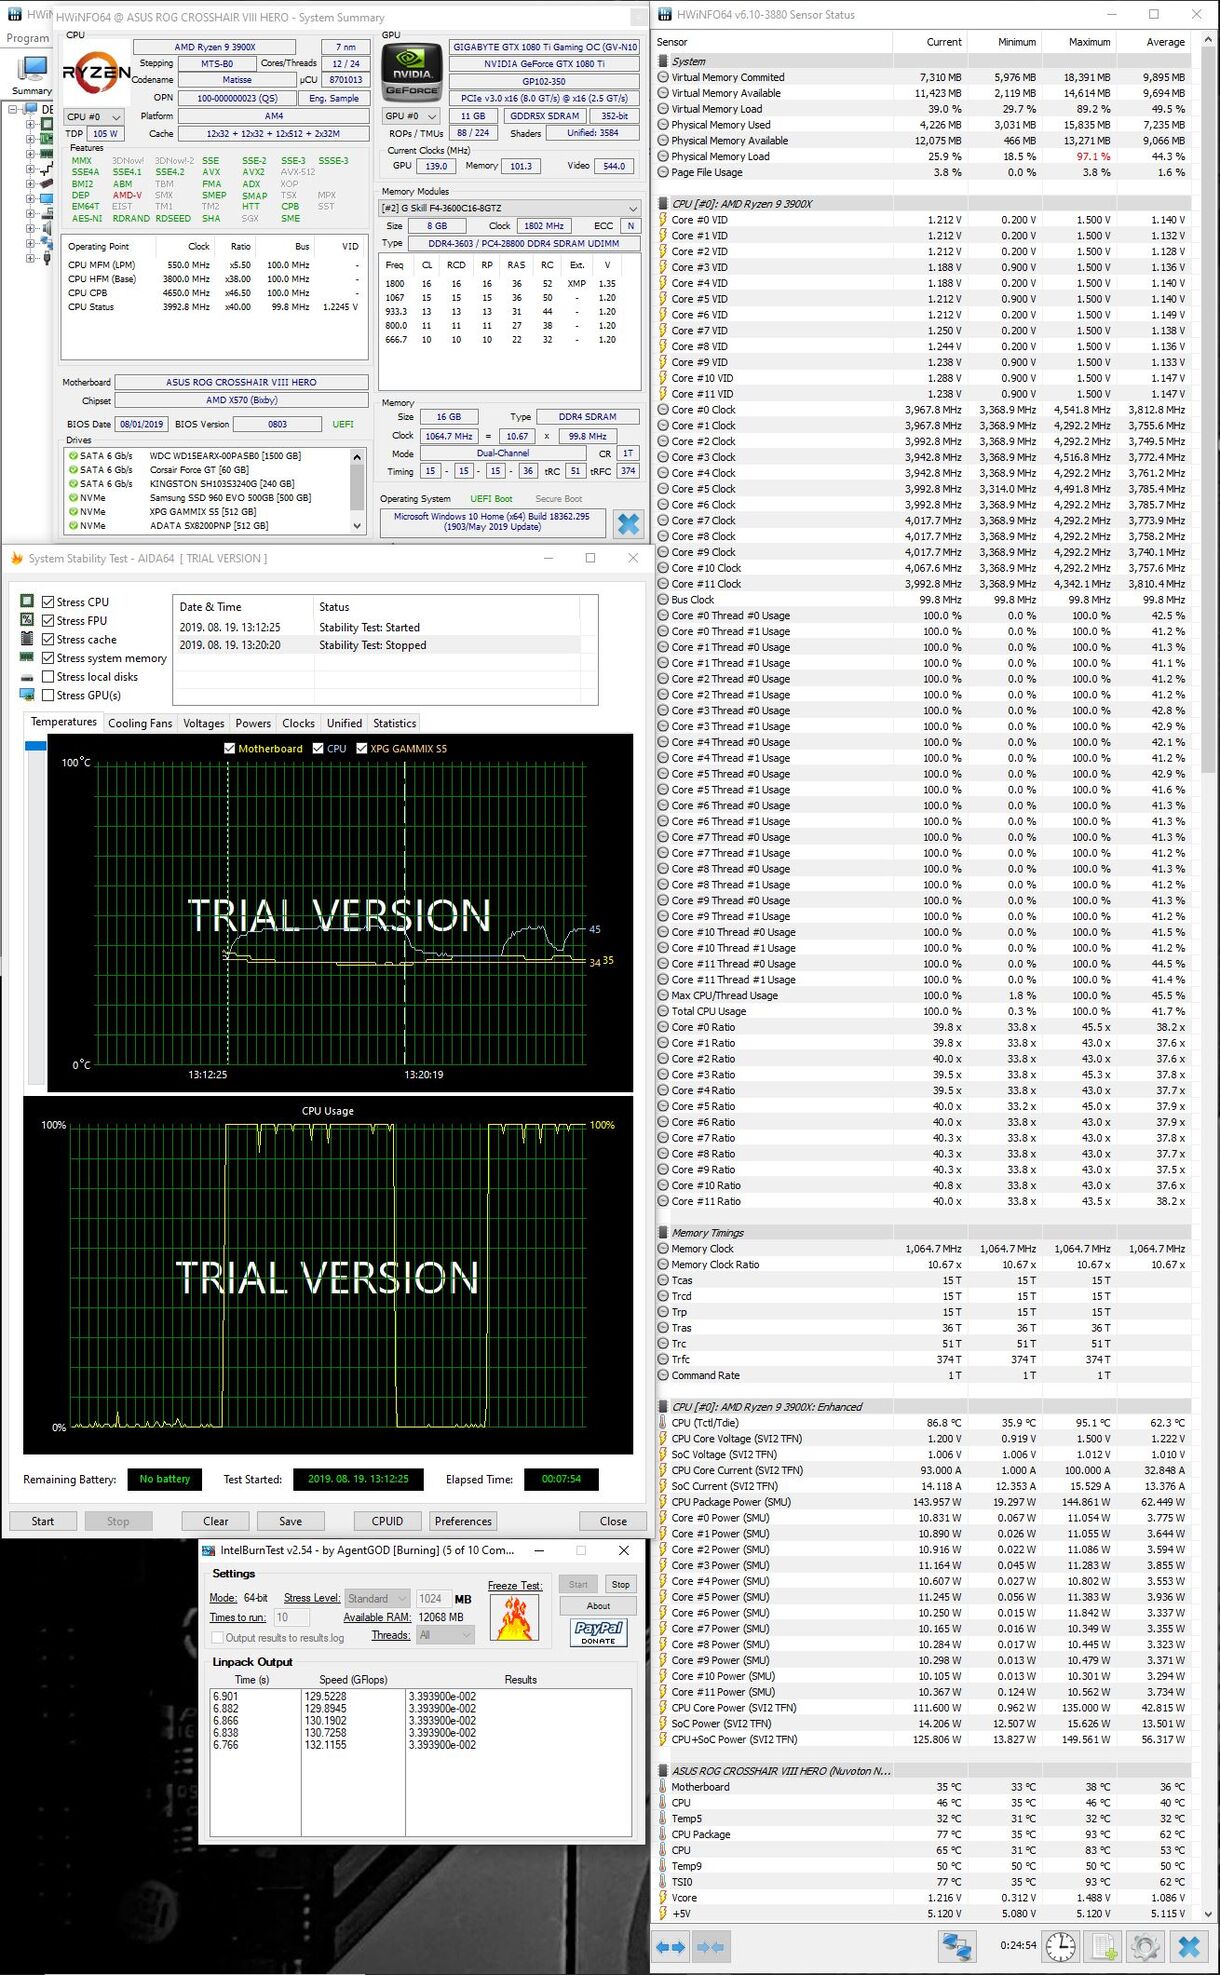Open the GPU #0 dropdown
The height and width of the screenshot is (1975, 1220).
pyautogui.click(x=411, y=116)
